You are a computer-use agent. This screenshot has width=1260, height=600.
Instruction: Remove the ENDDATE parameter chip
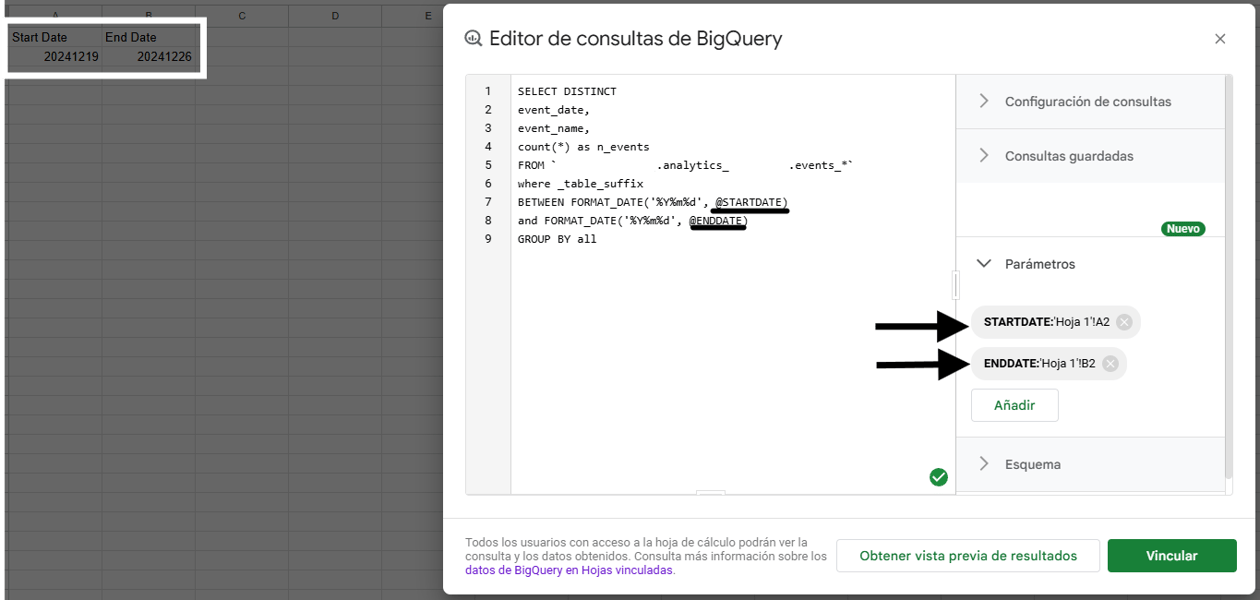pos(1110,364)
